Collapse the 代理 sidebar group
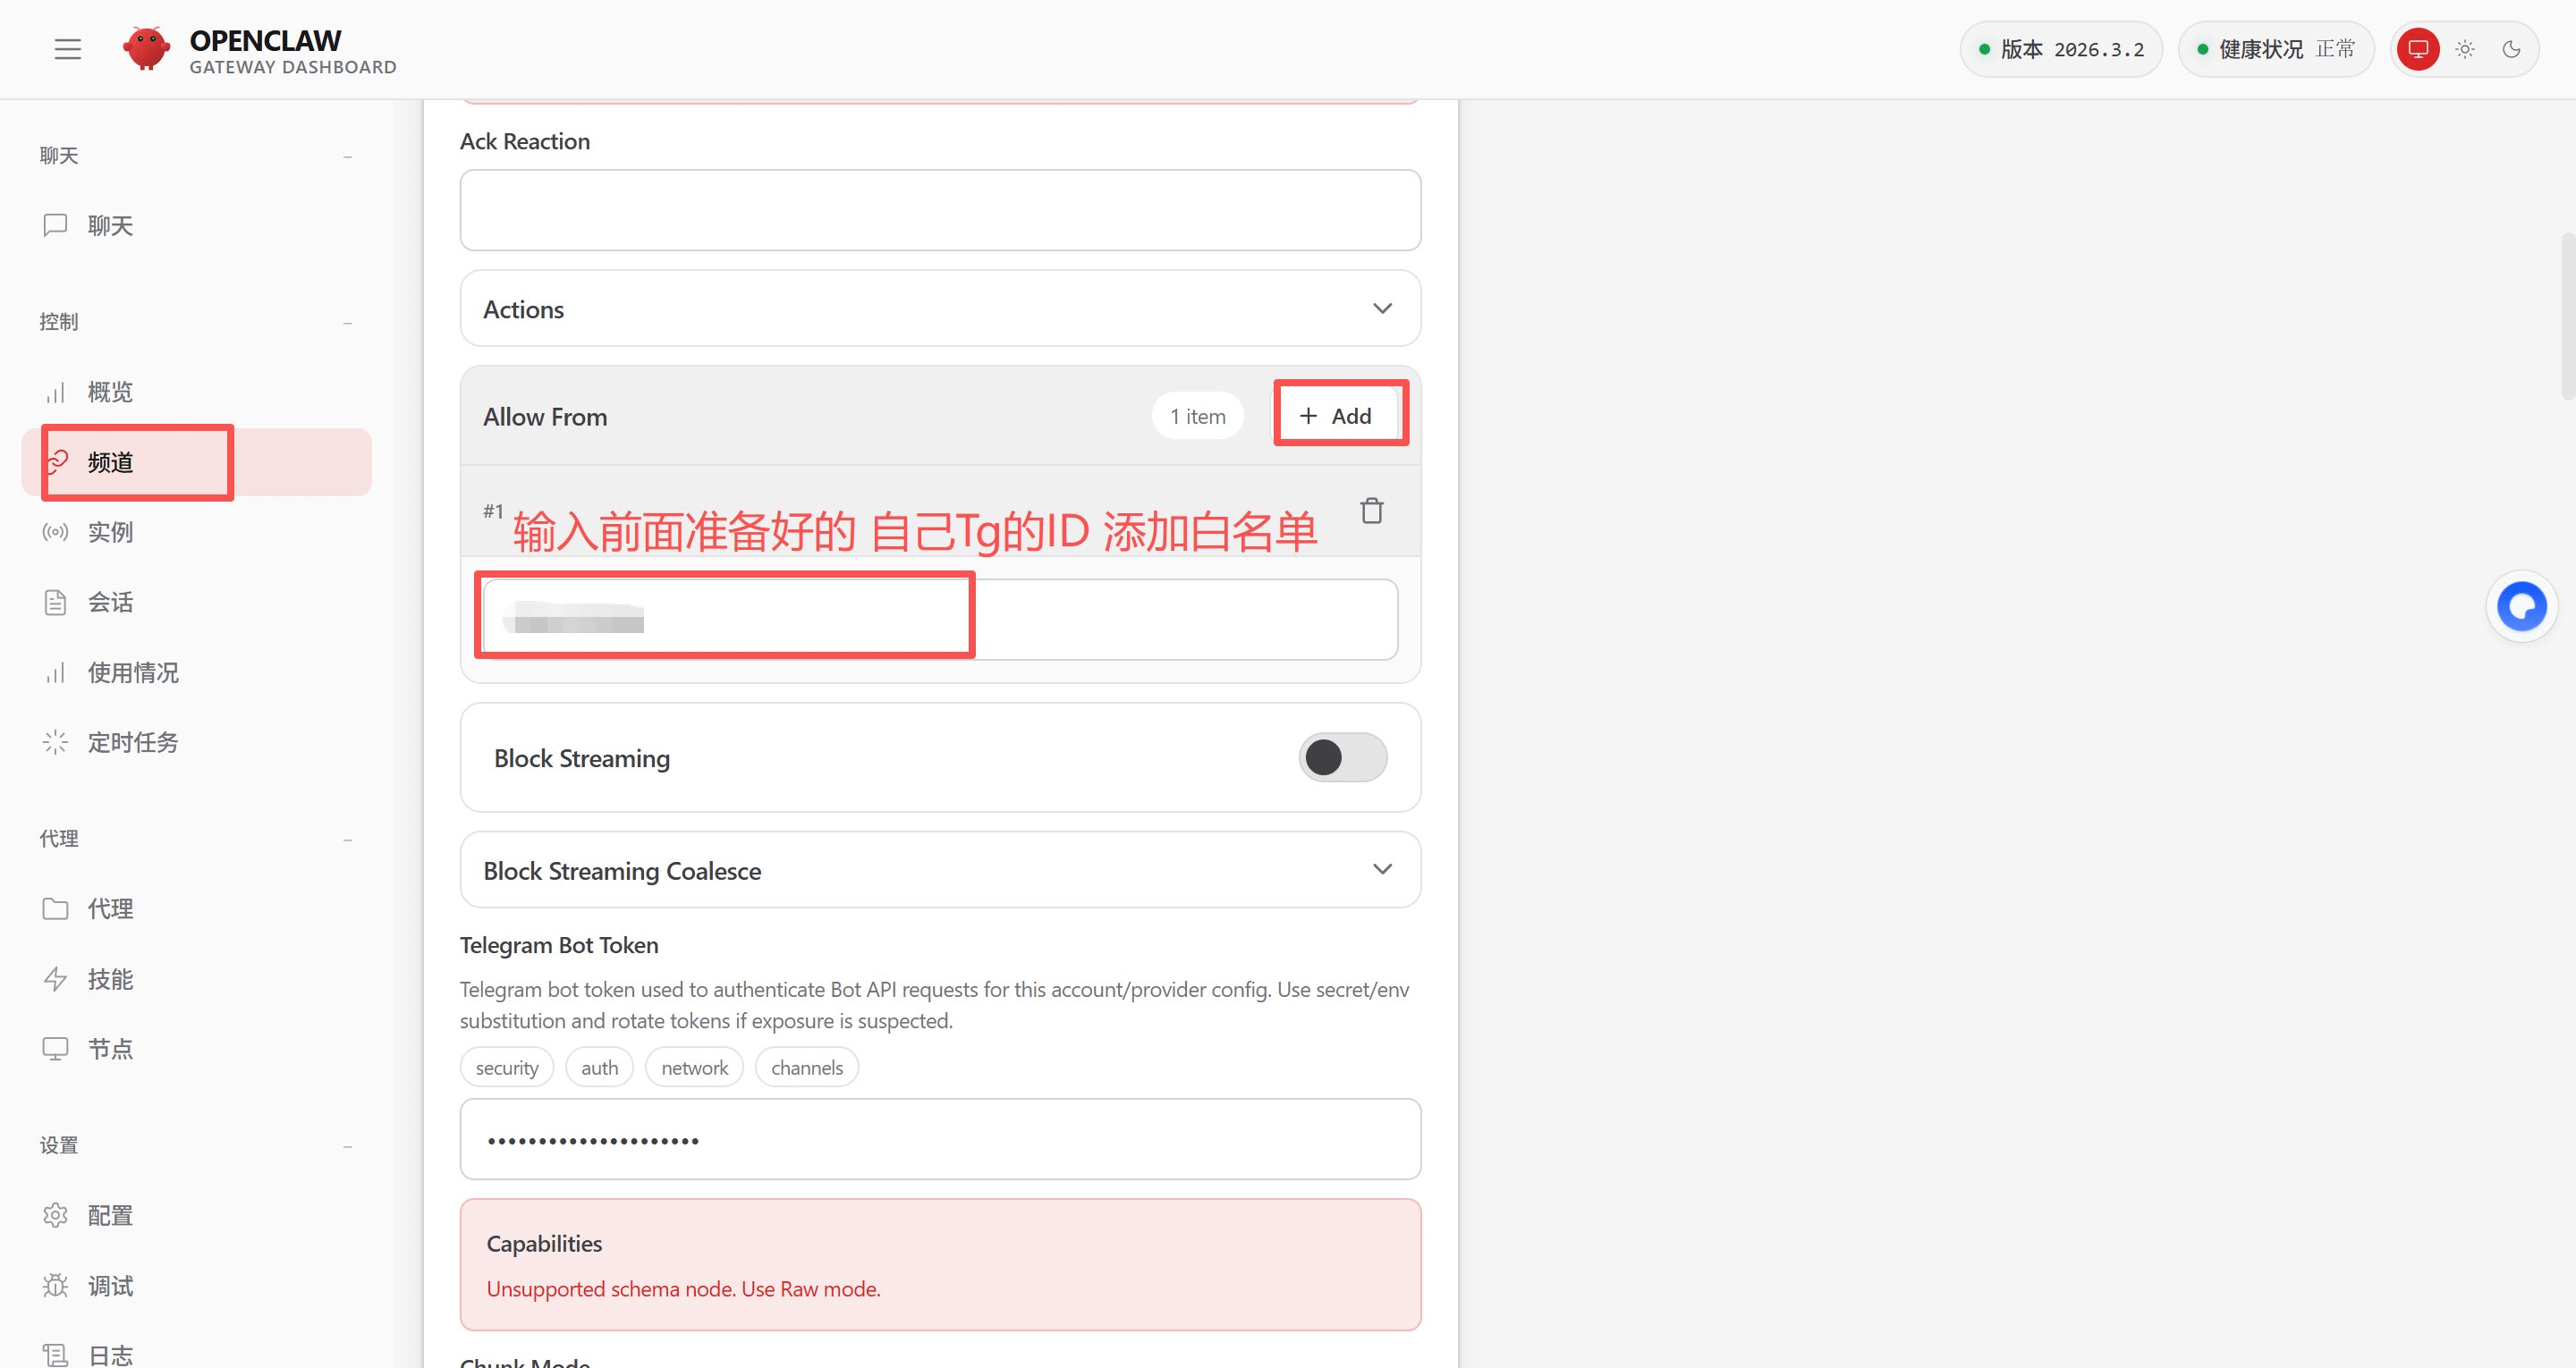The height and width of the screenshot is (1368, 2576). 347,839
